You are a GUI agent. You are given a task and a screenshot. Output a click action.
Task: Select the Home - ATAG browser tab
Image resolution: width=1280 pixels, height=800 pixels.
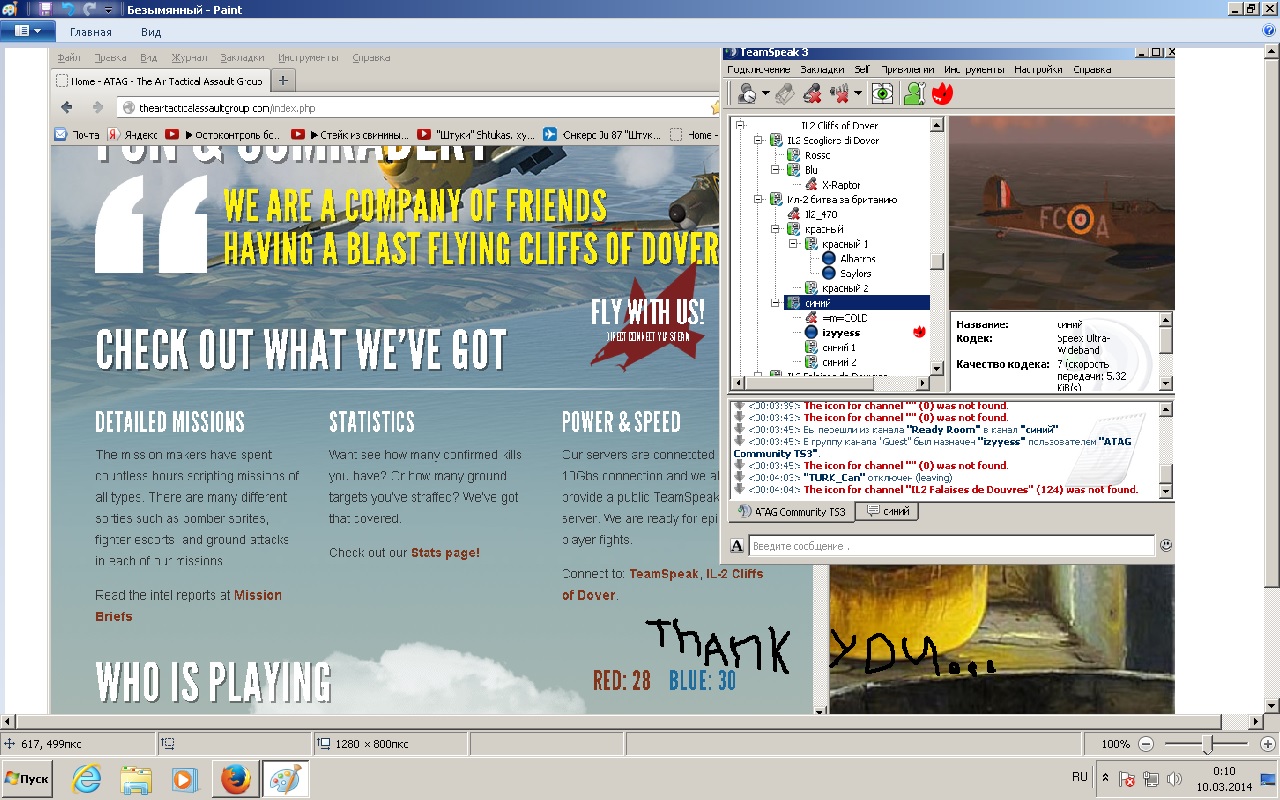point(160,81)
